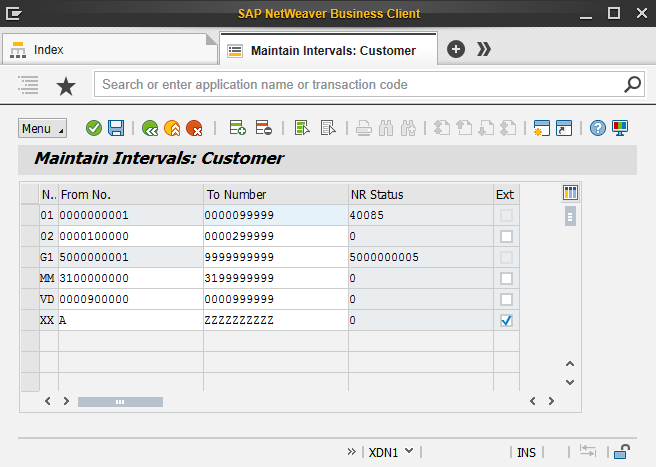Click the To Number column header
The width and height of the screenshot is (656, 467).
coord(276,195)
